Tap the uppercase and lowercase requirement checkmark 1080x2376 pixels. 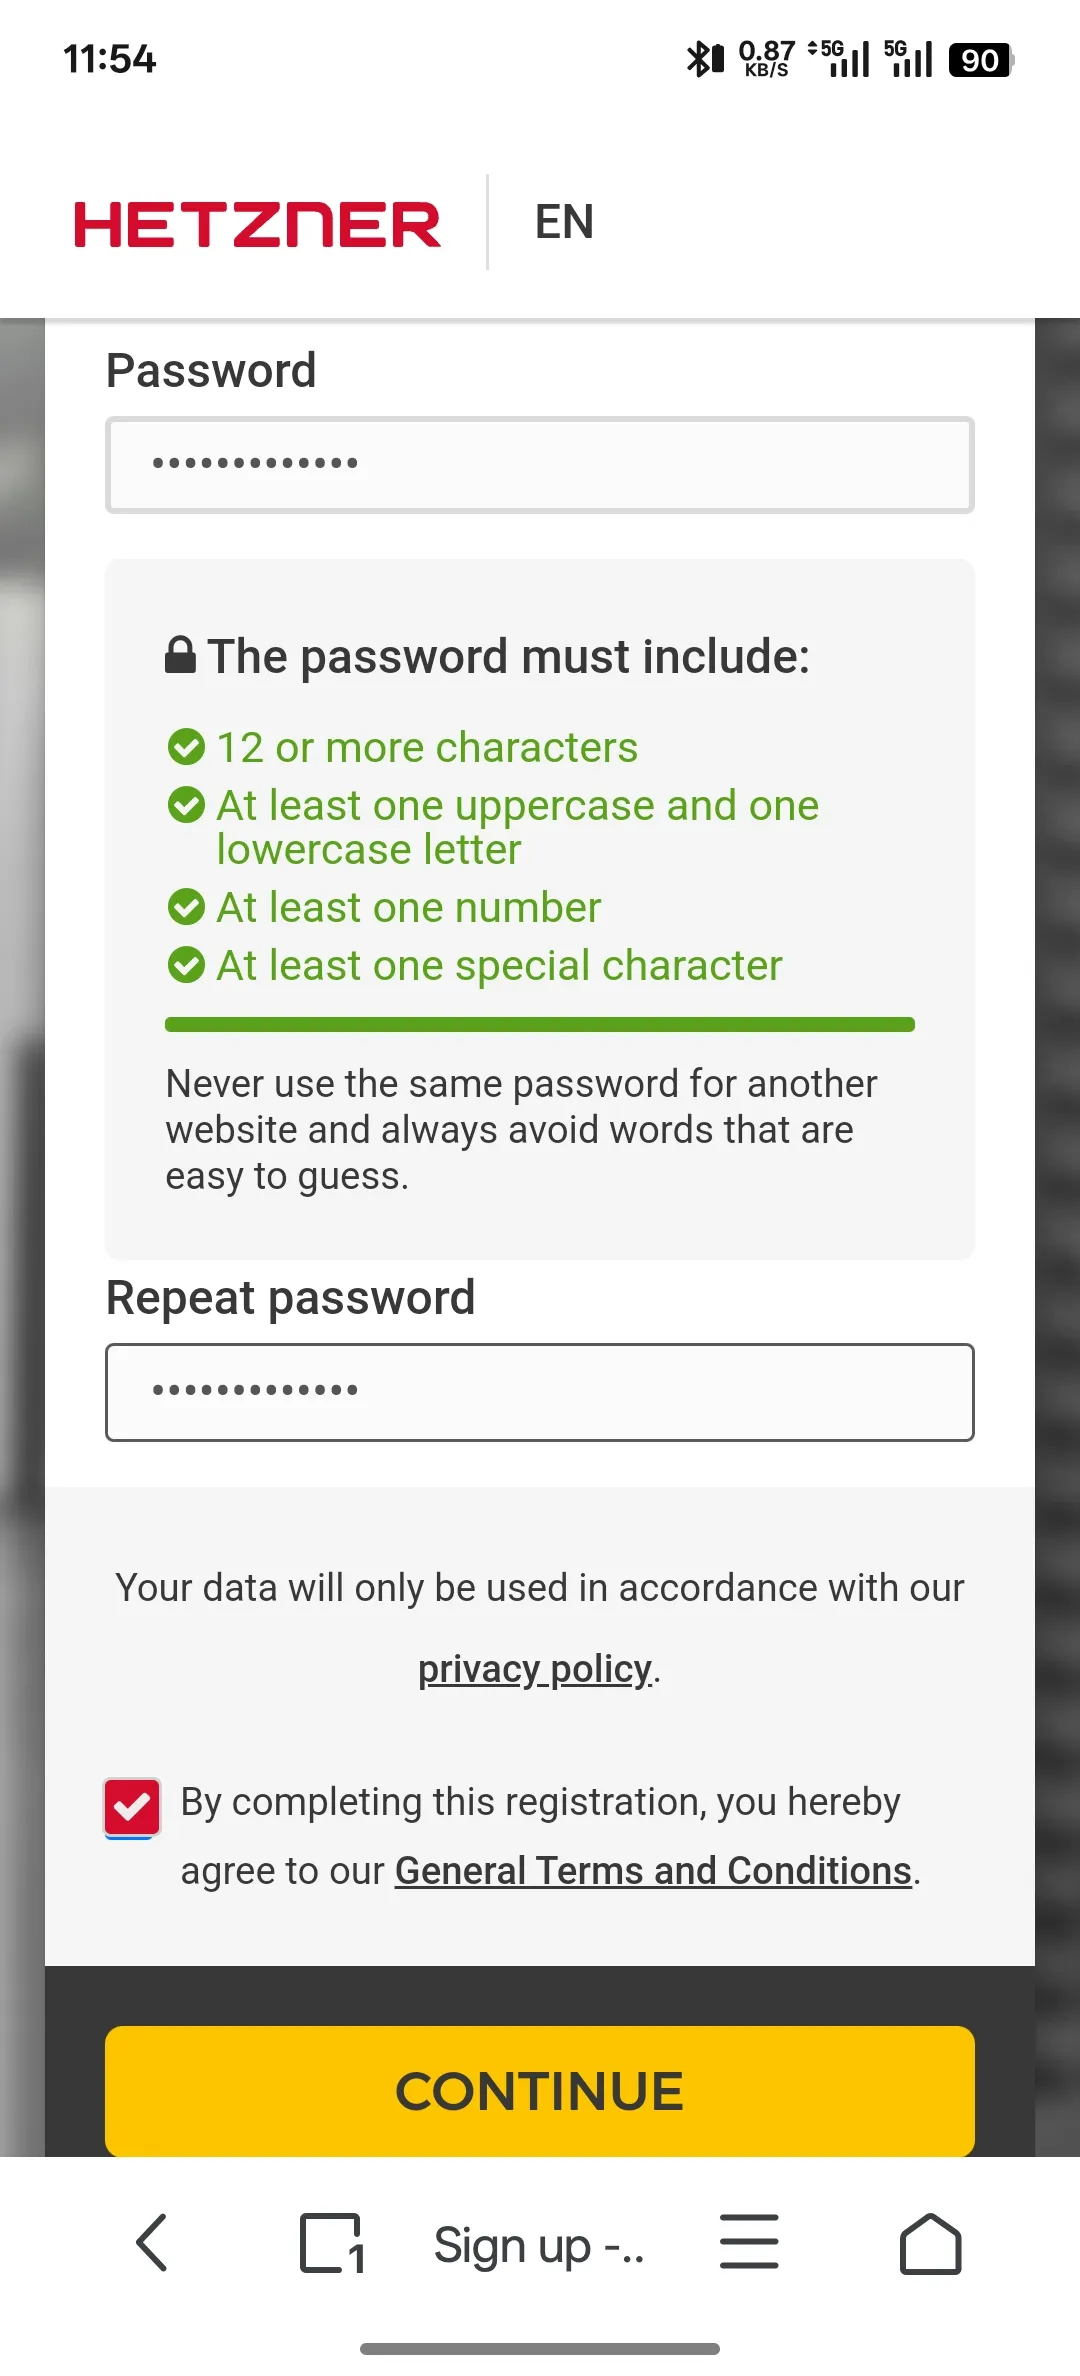pyautogui.click(x=186, y=805)
